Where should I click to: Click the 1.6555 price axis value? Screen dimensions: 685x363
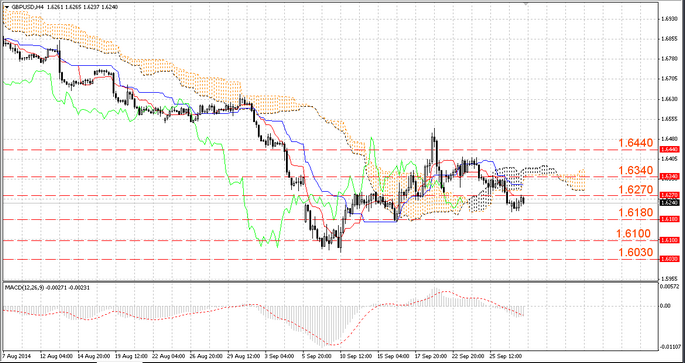669,119
